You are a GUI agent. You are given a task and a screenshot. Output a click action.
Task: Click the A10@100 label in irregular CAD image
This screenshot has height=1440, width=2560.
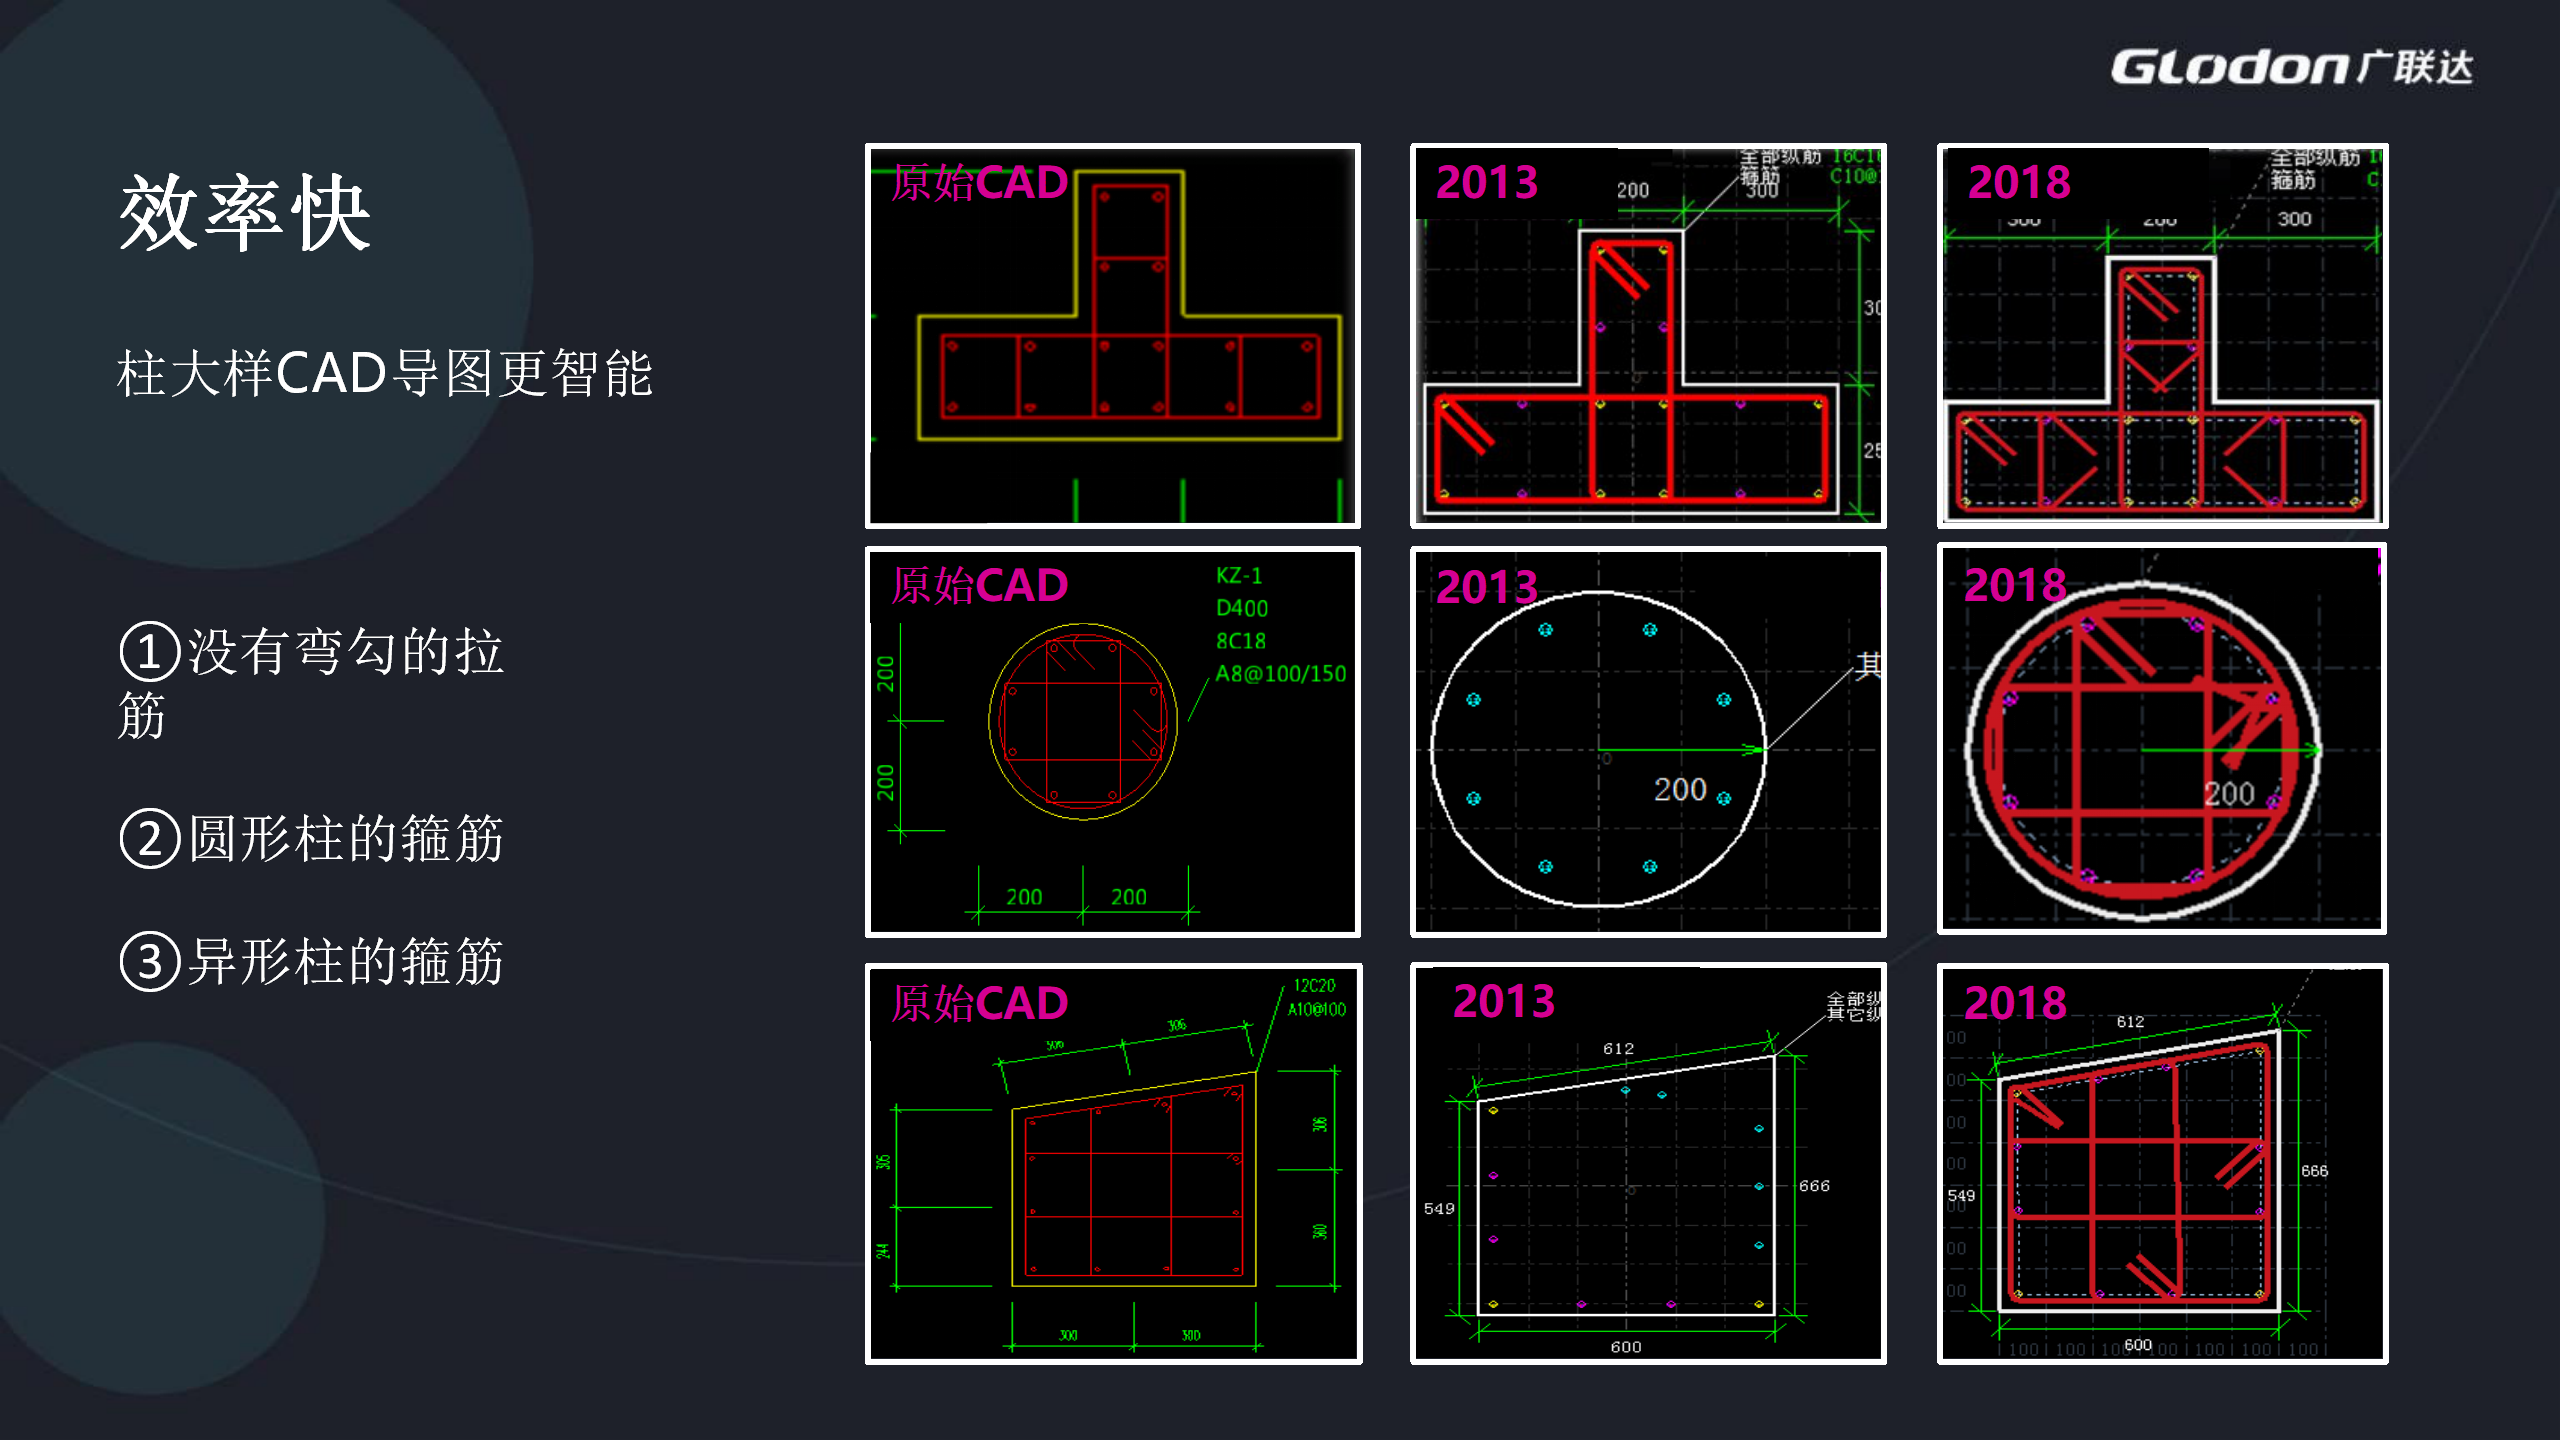point(1317,1010)
